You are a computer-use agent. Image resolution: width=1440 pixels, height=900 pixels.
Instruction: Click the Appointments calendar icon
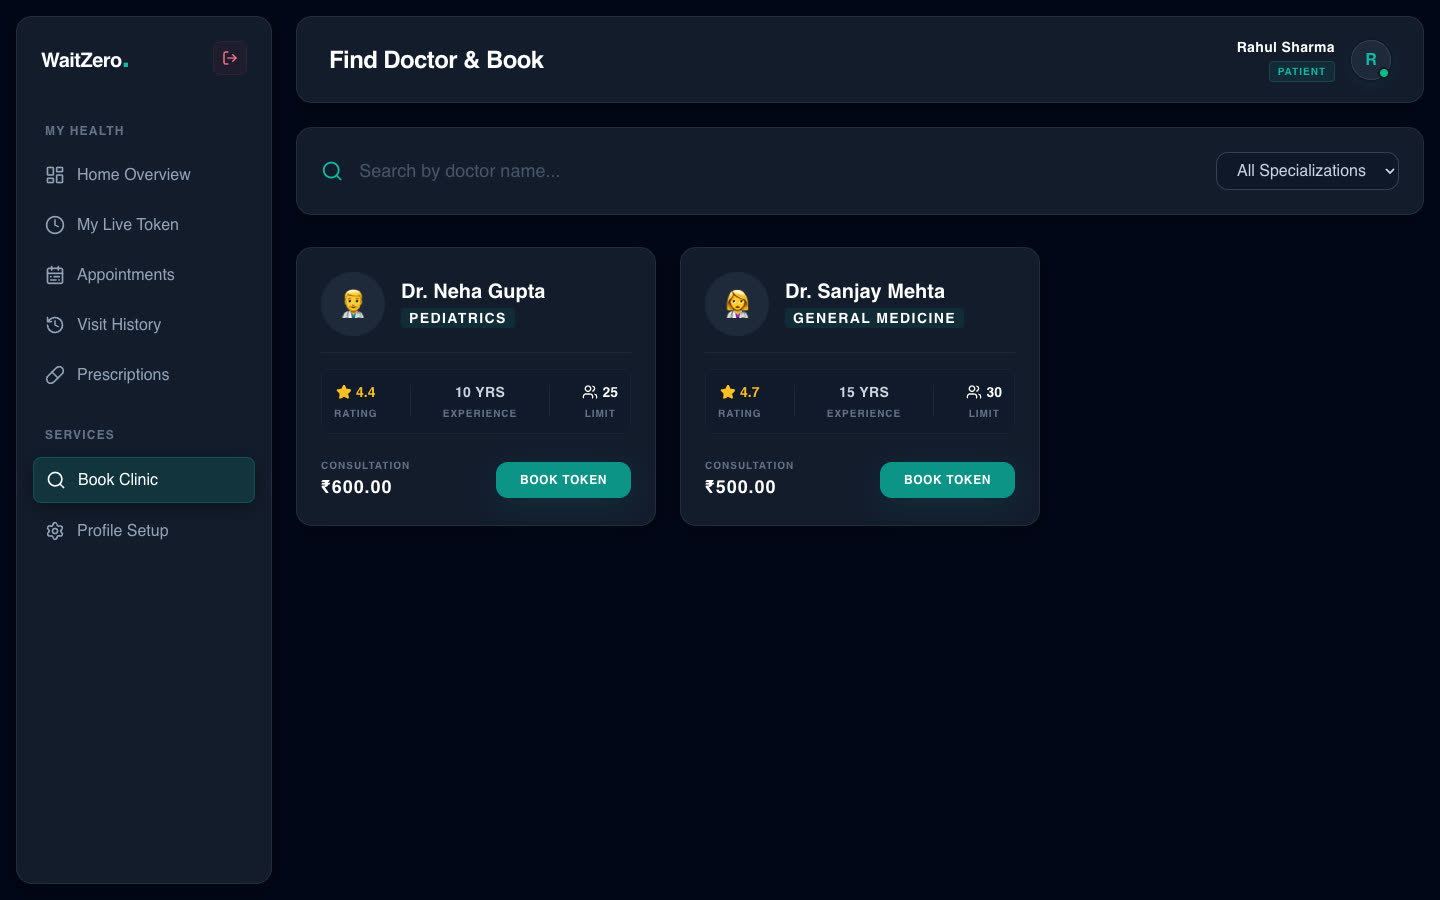point(55,275)
